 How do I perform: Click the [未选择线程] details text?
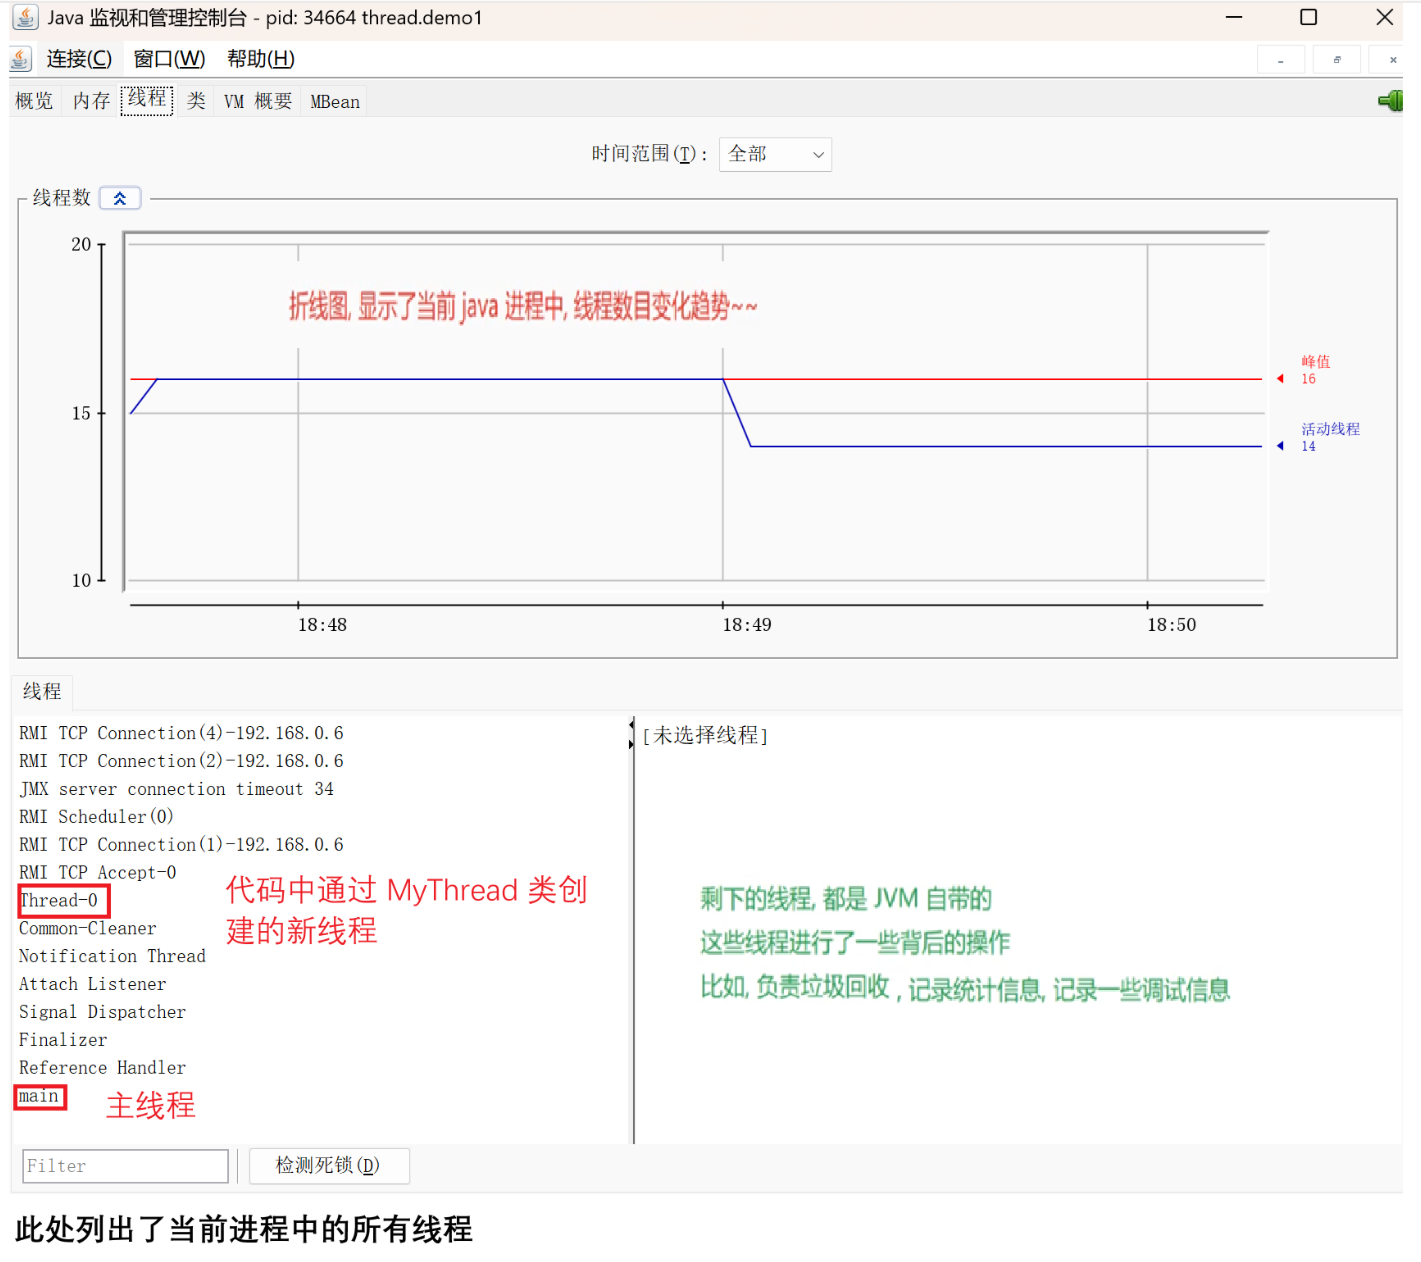click(706, 736)
